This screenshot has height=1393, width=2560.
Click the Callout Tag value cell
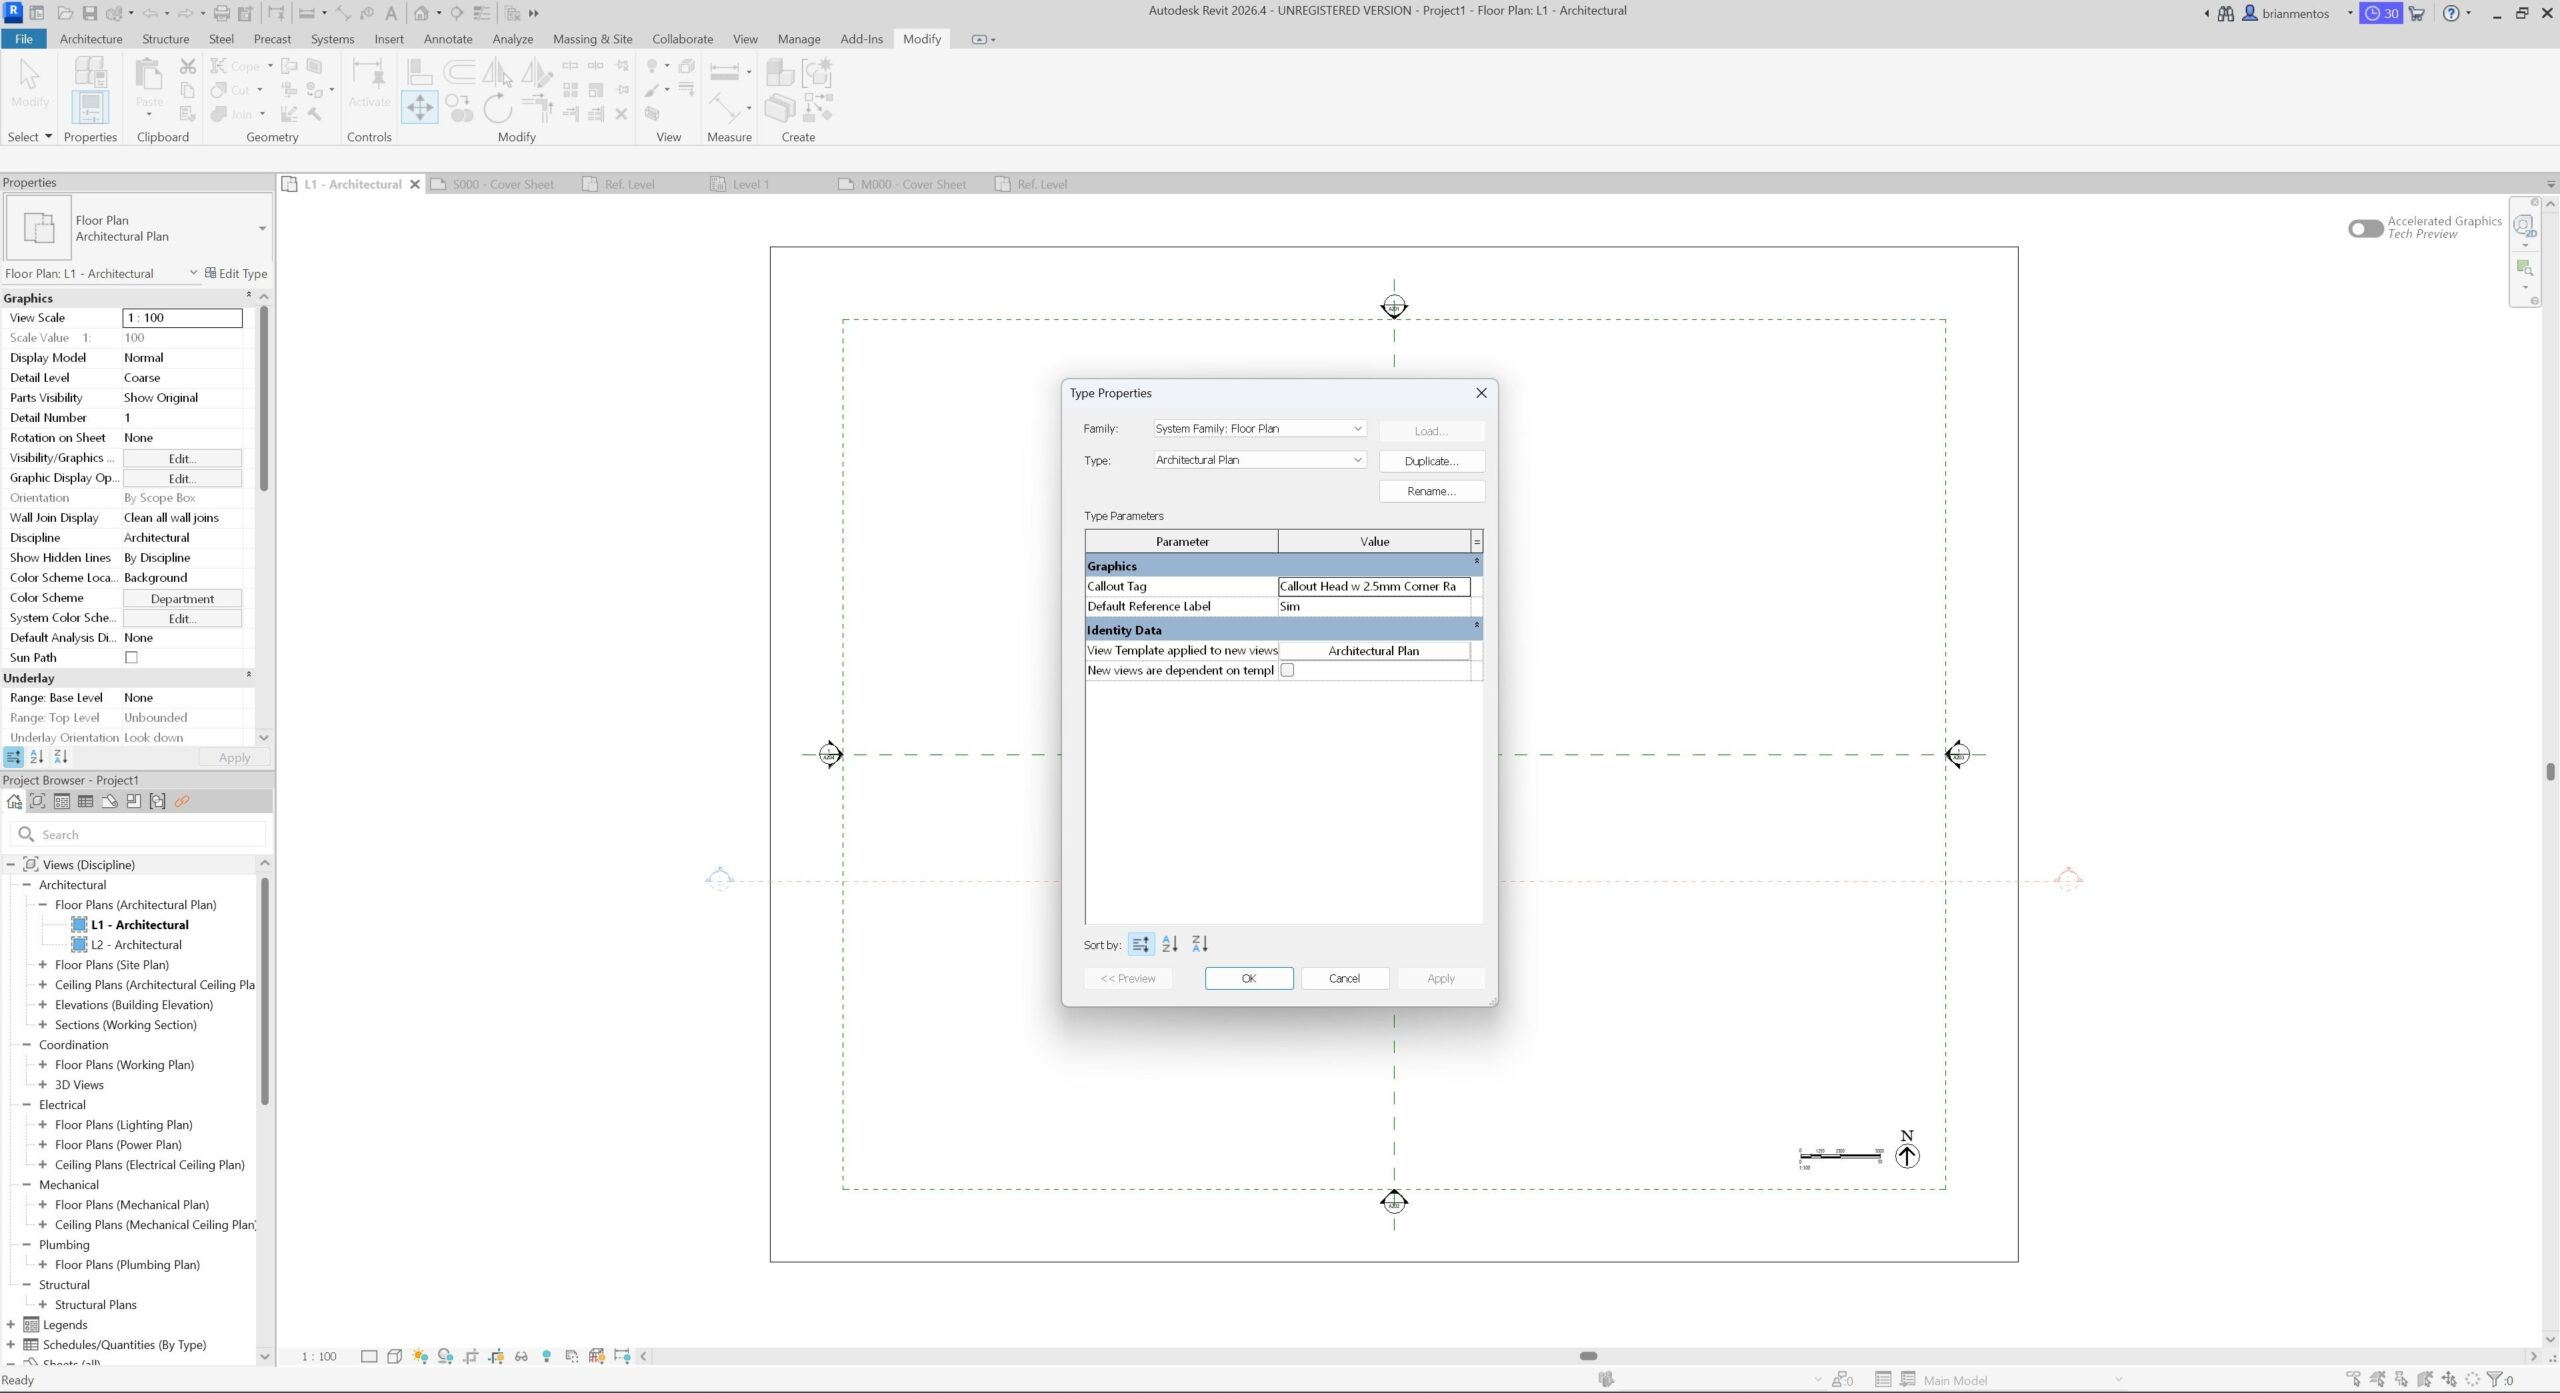click(1374, 586)
